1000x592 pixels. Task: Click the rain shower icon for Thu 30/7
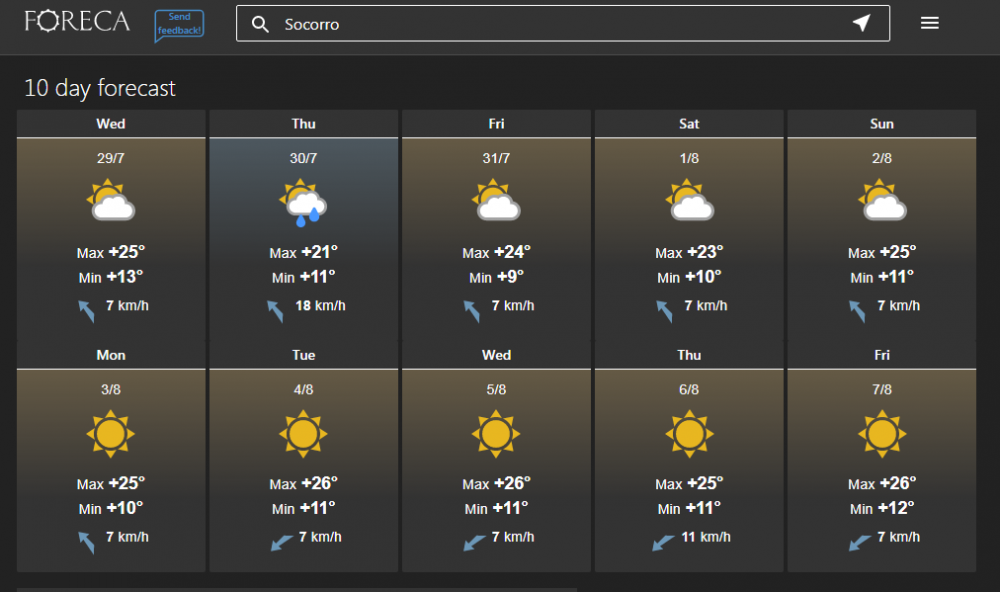coord(304,203)
